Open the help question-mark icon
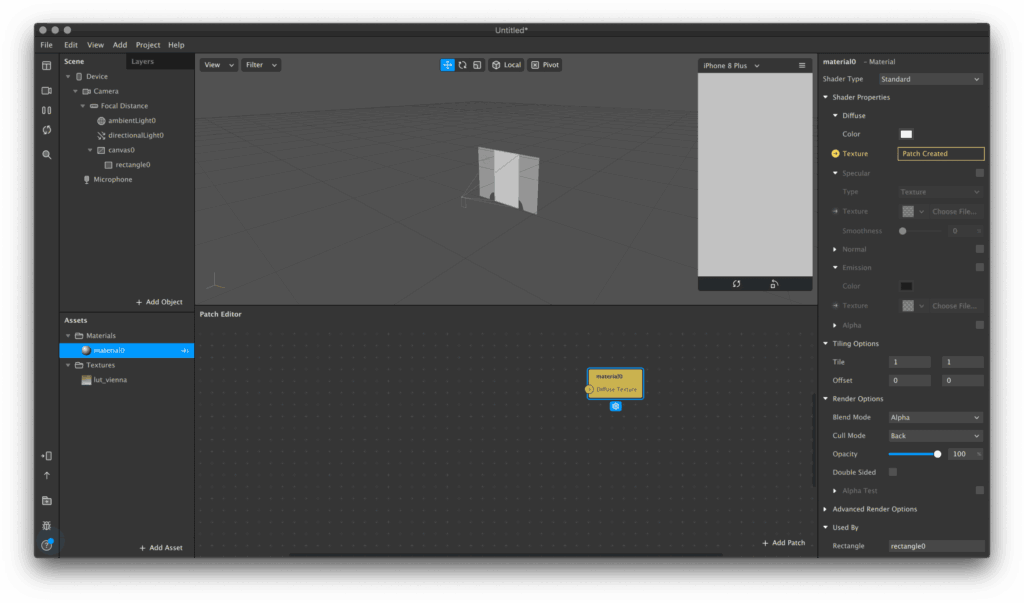The height and width of the screenshot is (603, 1024). click(46, 545)
